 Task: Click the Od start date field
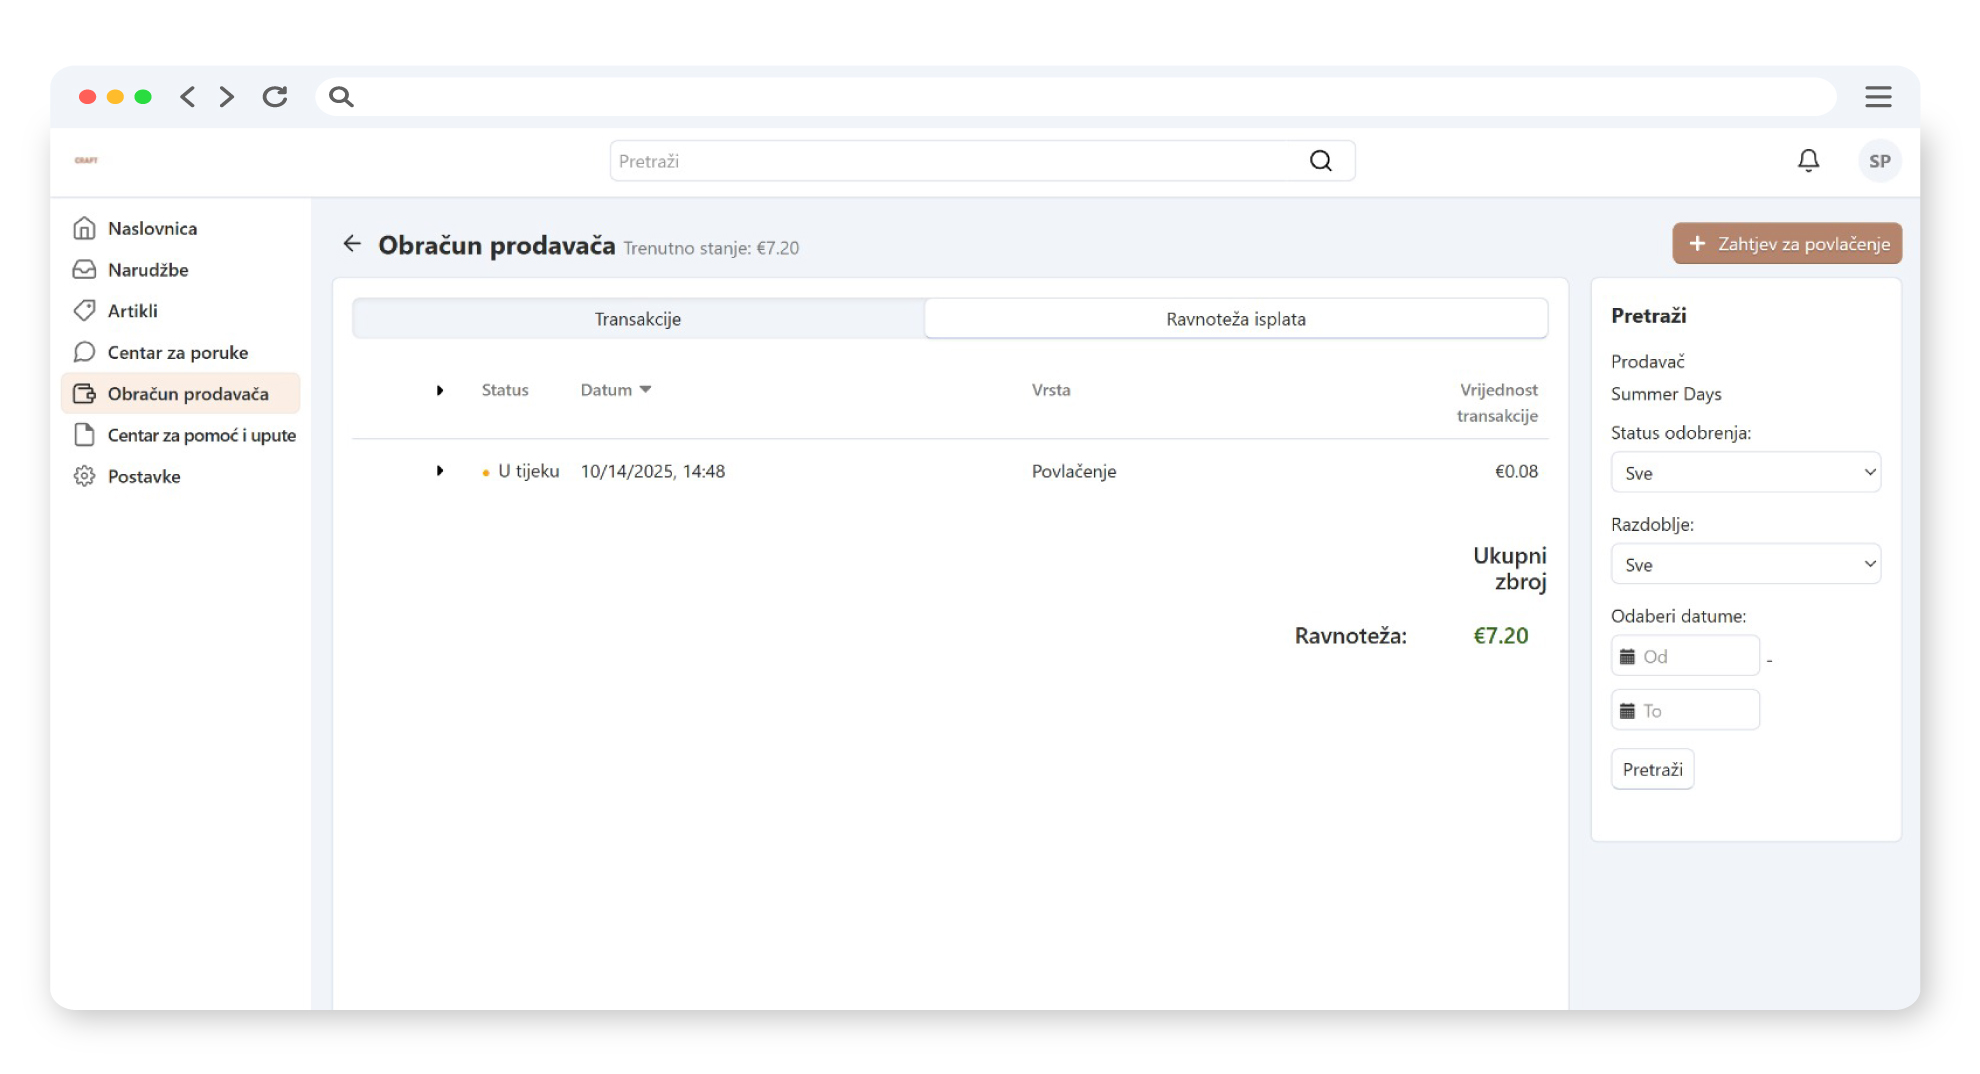1695,657
